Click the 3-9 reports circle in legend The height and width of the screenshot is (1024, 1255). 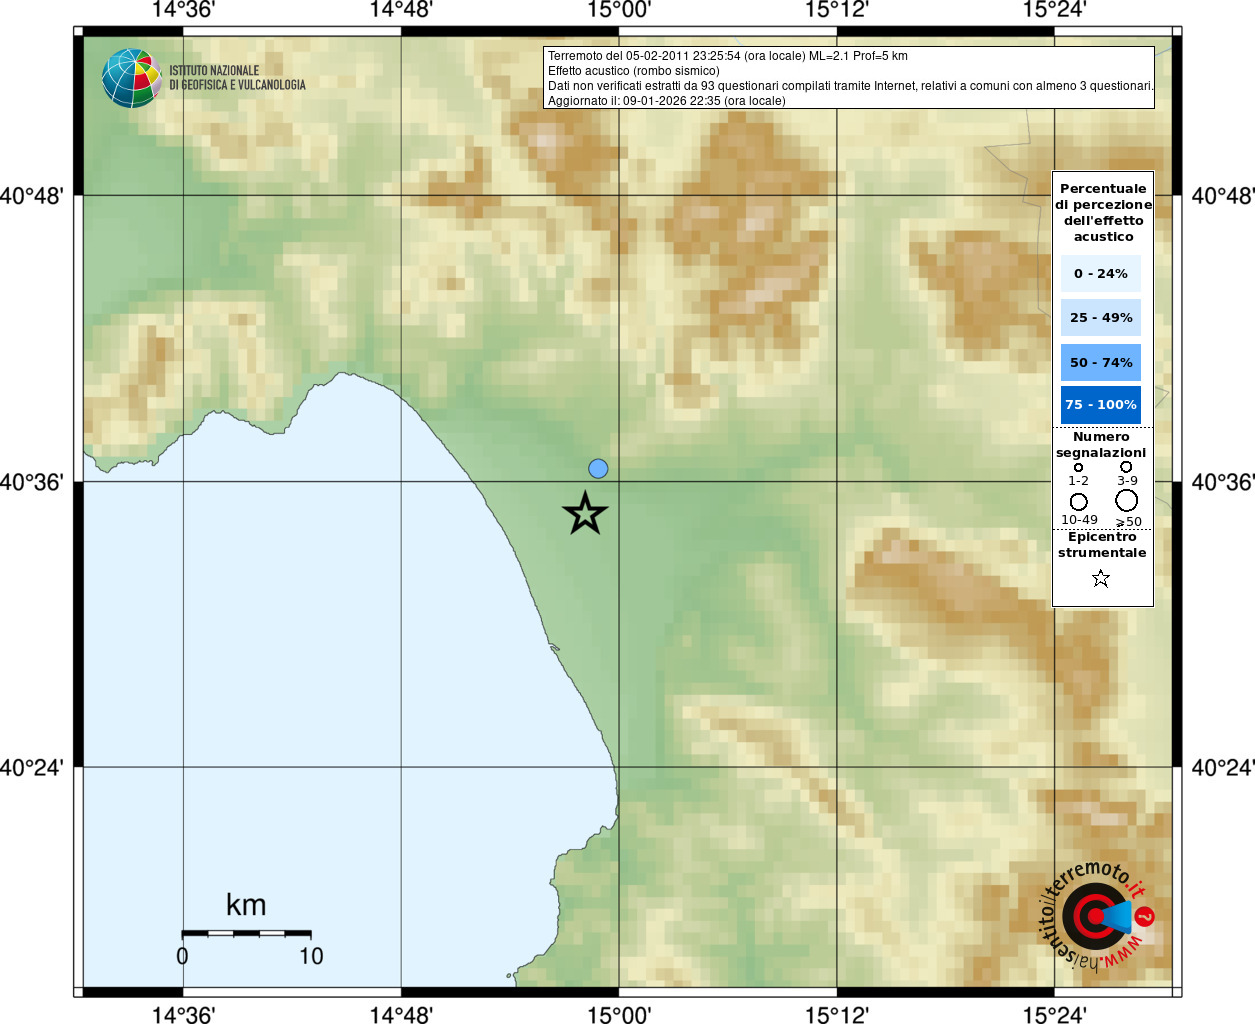coord(1126,466)
